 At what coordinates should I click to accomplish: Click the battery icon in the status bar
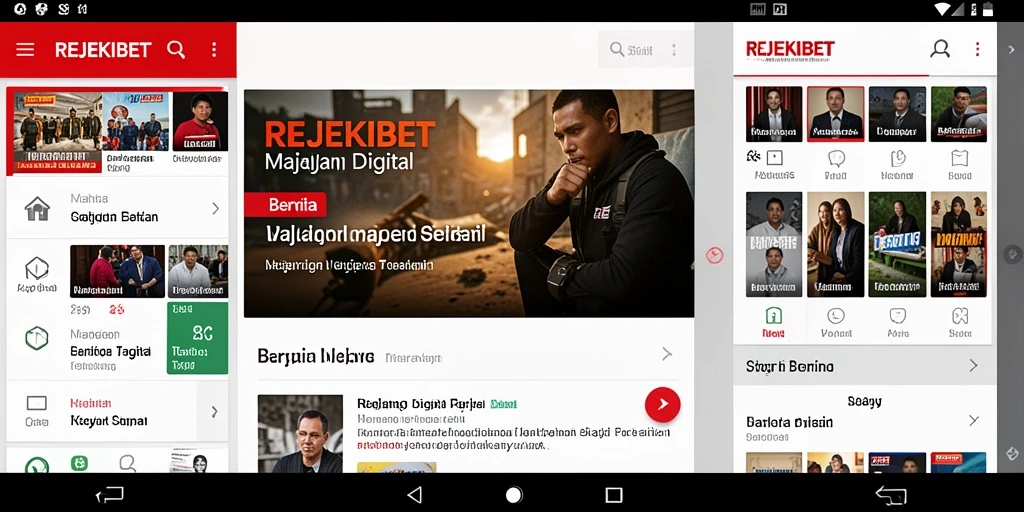(989, 9)
